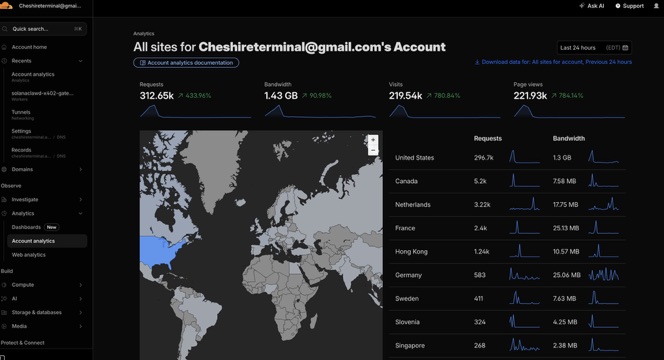Image resolution: width=664 pixels, height=360 pixels.
Task: Click the United States row label
Action: [x=415, y=158]
